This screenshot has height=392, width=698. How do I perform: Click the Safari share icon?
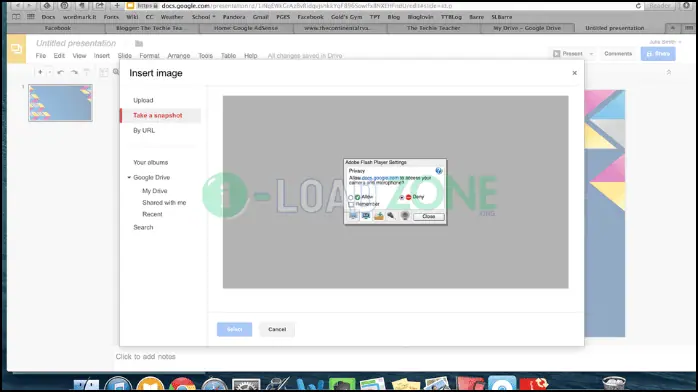tap(99, 5)
